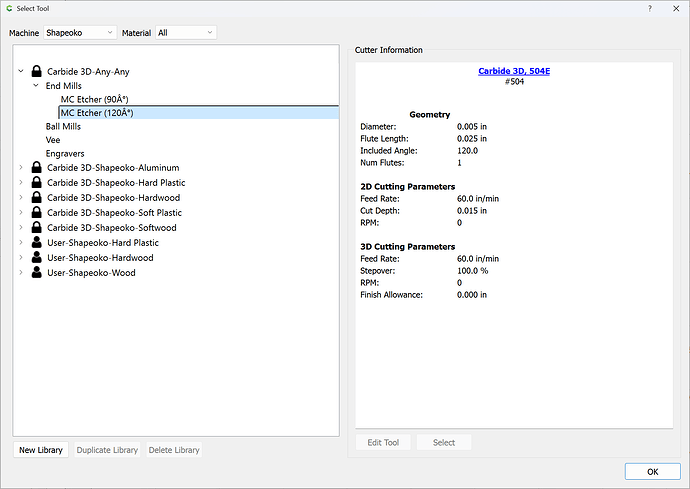The image size is (690, 489).
Task: Close the Select Tool dialog
Action: click(676, 8)
